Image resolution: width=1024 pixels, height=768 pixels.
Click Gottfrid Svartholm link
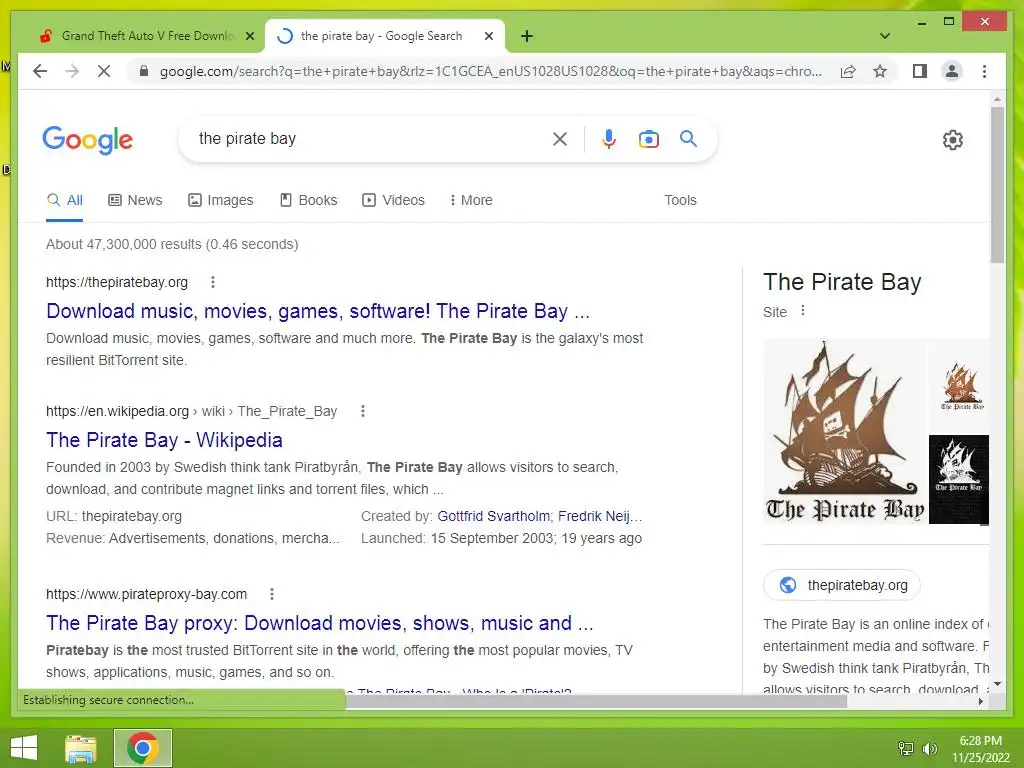[x=494, y=516]
